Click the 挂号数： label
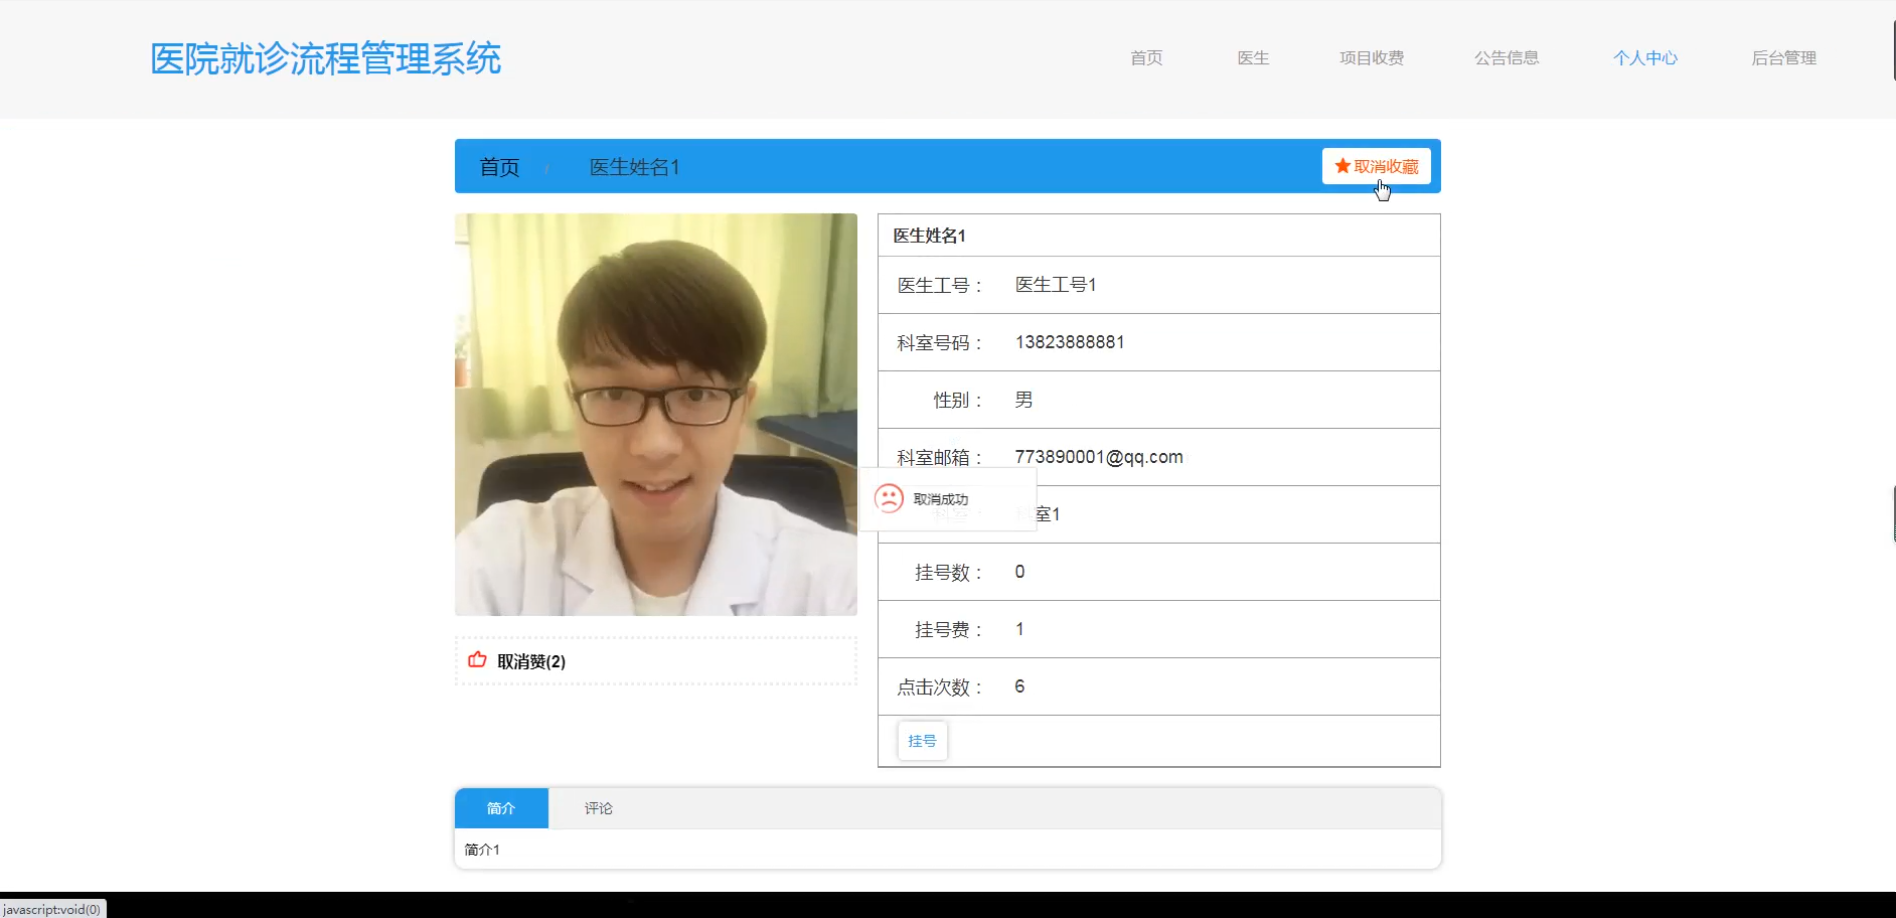The image size is (1896, 918). pyautogui.click(x=949, y=573)
